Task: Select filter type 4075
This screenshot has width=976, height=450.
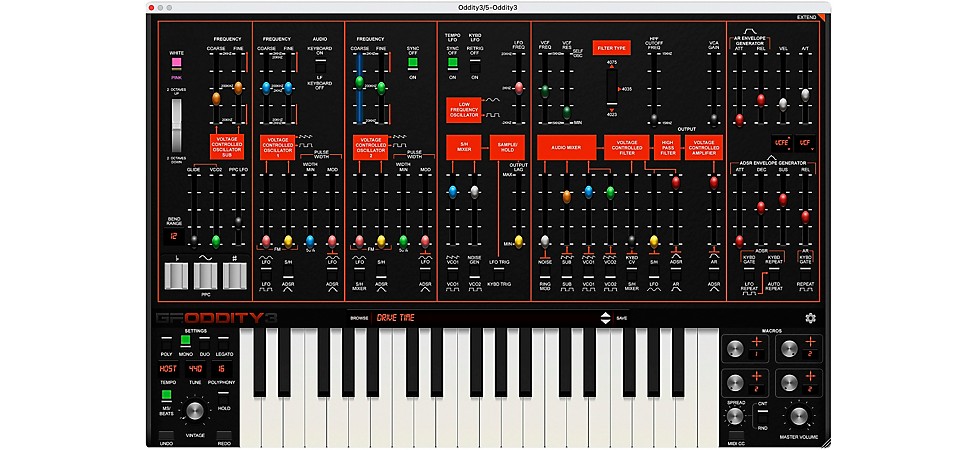Action: (612, 63)
